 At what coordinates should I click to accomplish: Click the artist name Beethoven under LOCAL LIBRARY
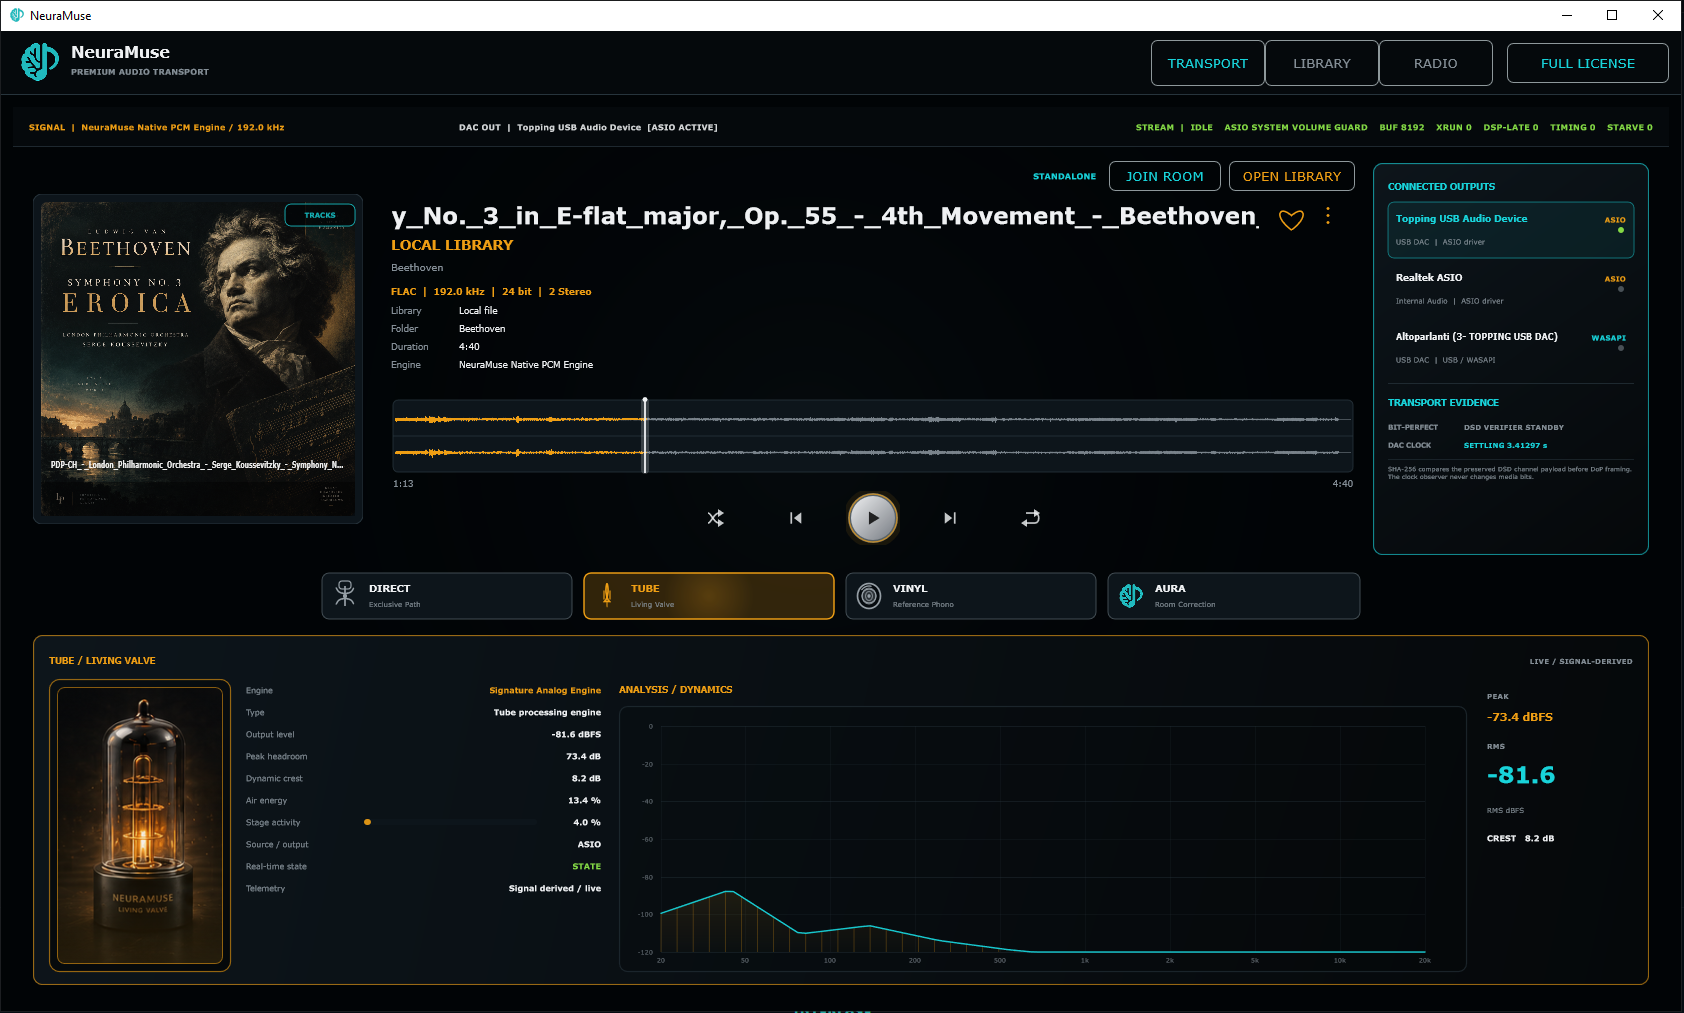[x=417, y=268]
